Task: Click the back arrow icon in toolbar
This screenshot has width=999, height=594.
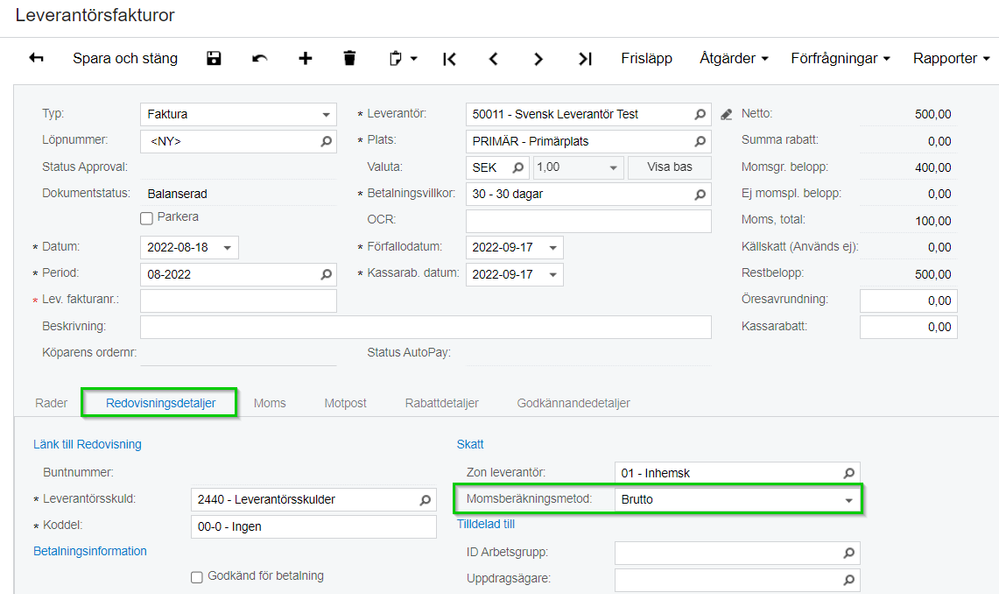Action: point(37,59)
